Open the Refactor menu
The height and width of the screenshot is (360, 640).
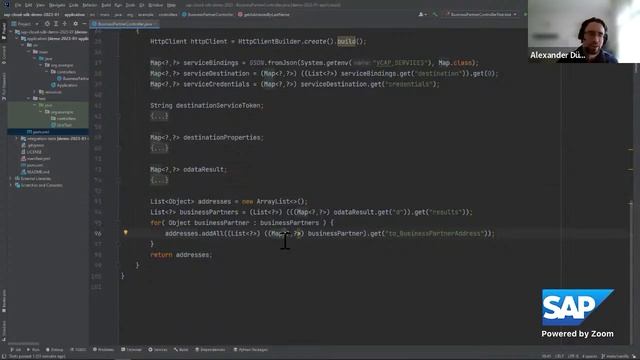pos(90,5)
